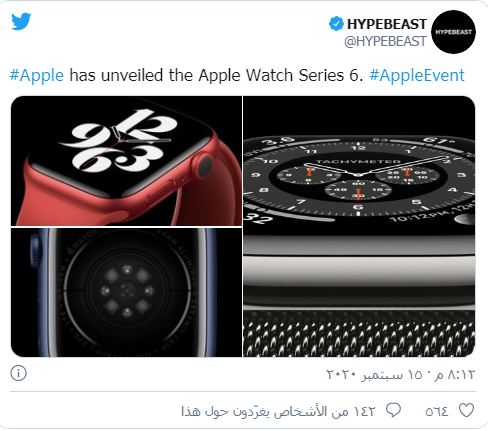Open the people tweeting about this link
Image resolution: width=488 pixels, height=431 pixels.
tap(278, 411)
